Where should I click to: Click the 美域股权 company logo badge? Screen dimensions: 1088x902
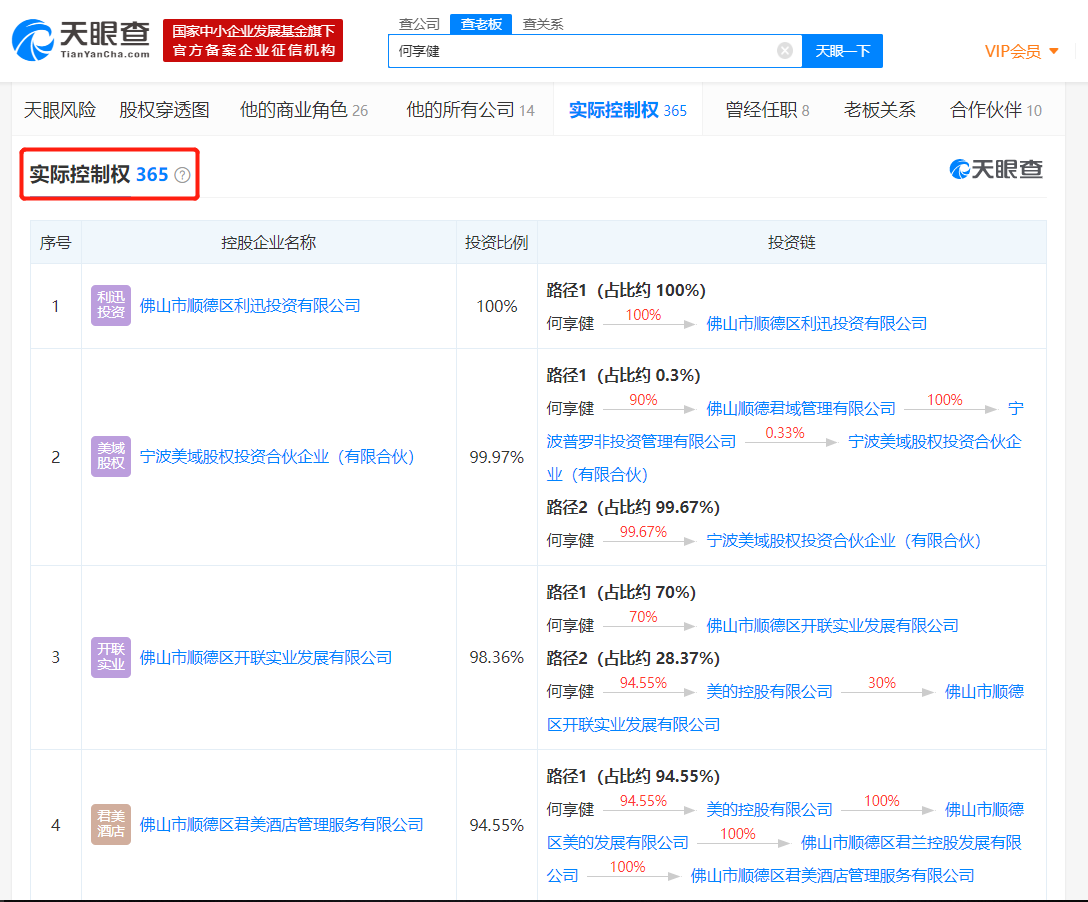[x=111, y=457]
